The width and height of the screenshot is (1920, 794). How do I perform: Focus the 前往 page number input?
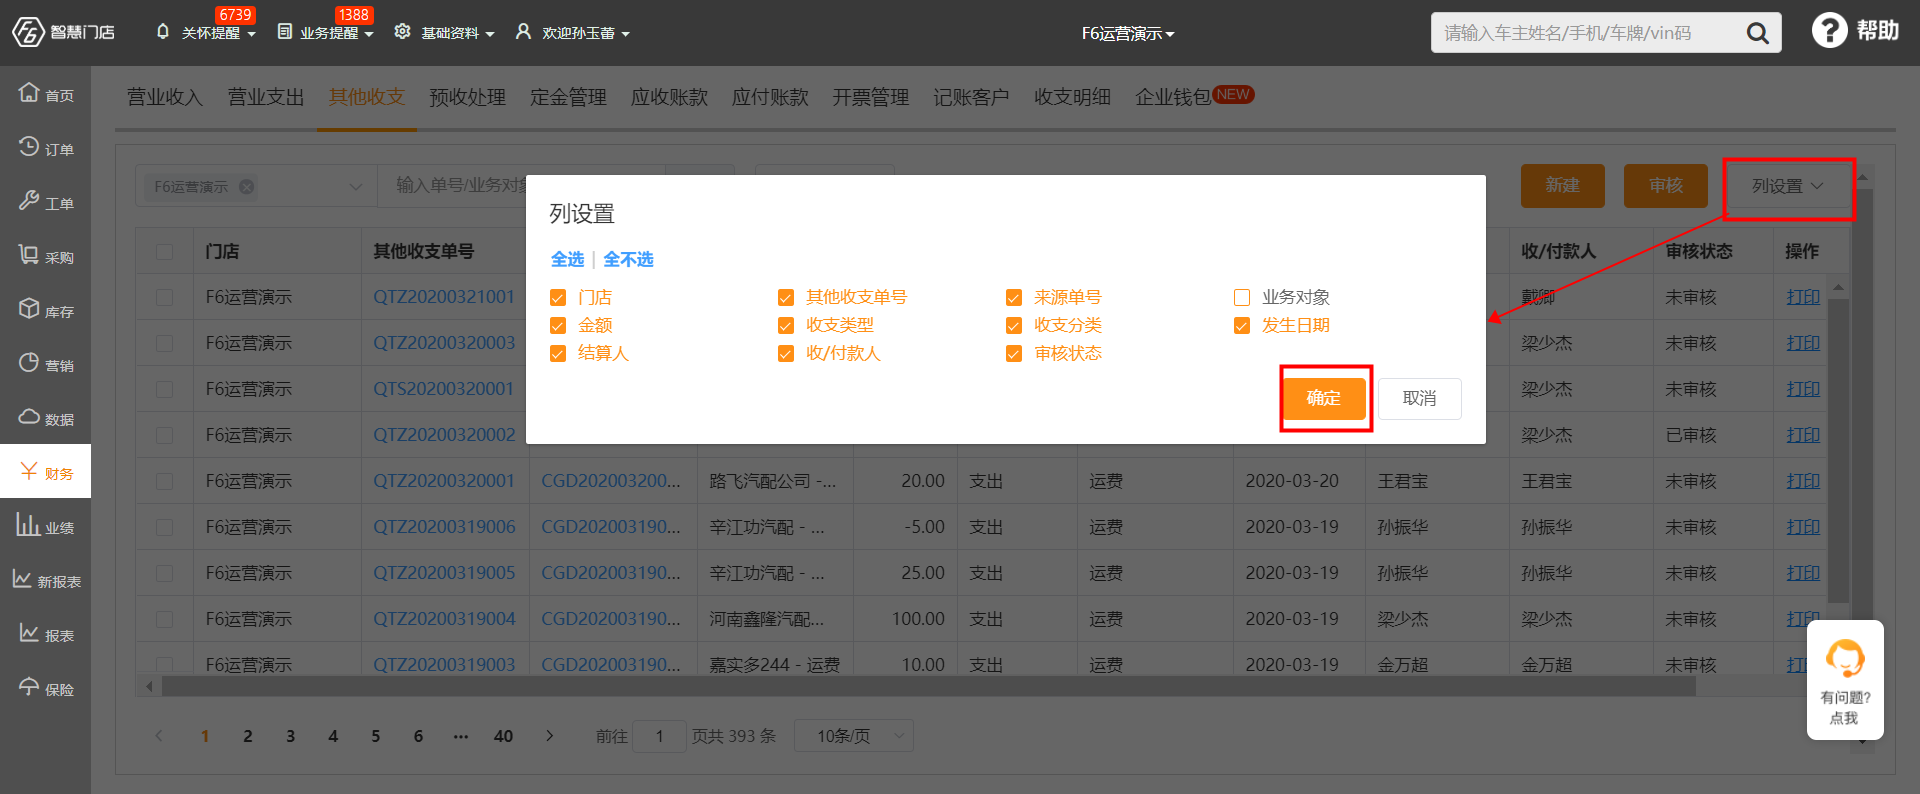tap(659, 736)
